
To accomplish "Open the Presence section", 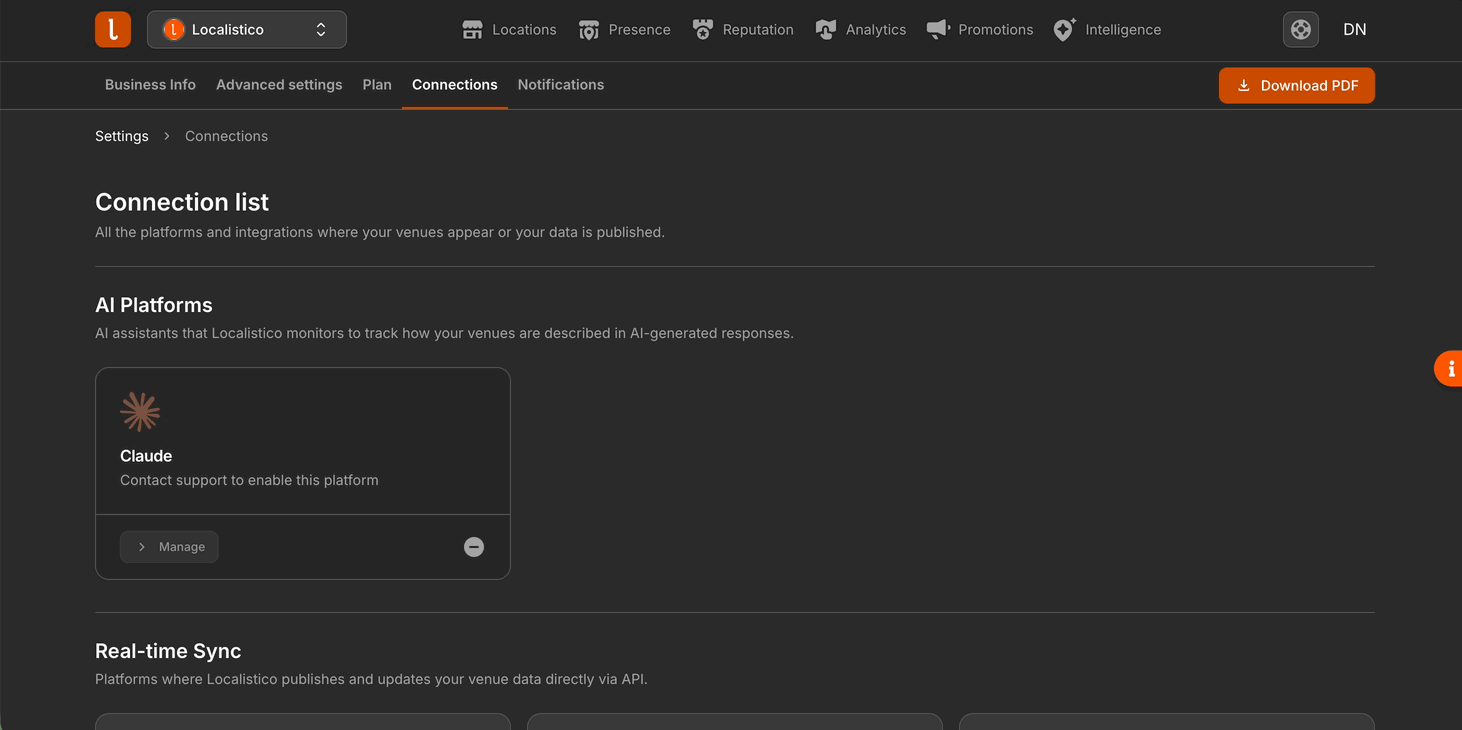I will click(625, 30).
